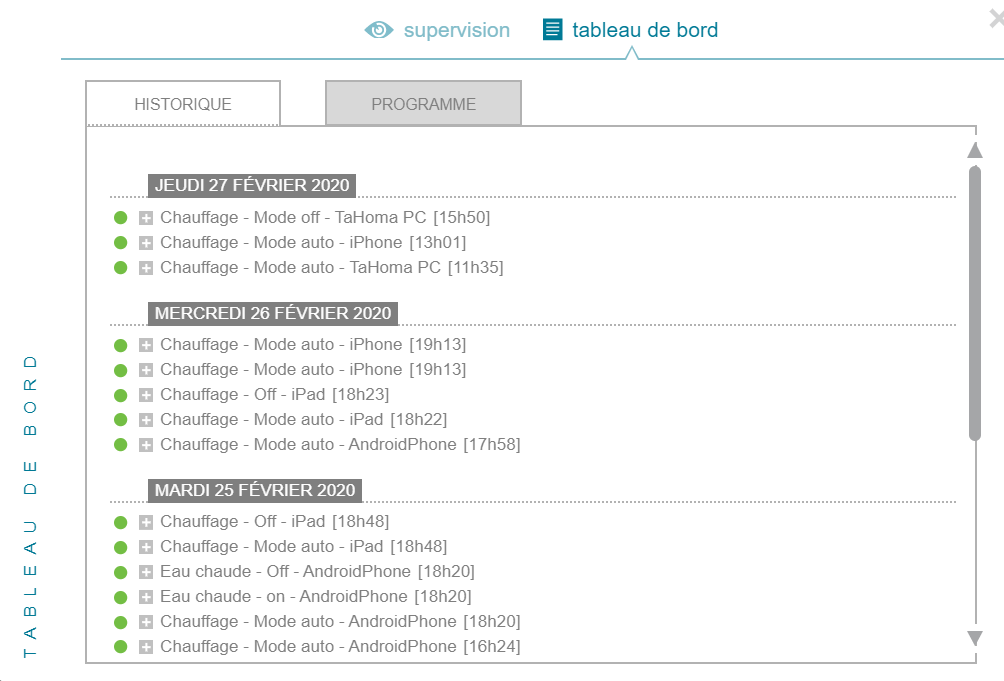Click Chauffage Mode auto TaHoma PC 11h35 text
1004x681 pixels.
coord(332,268)
